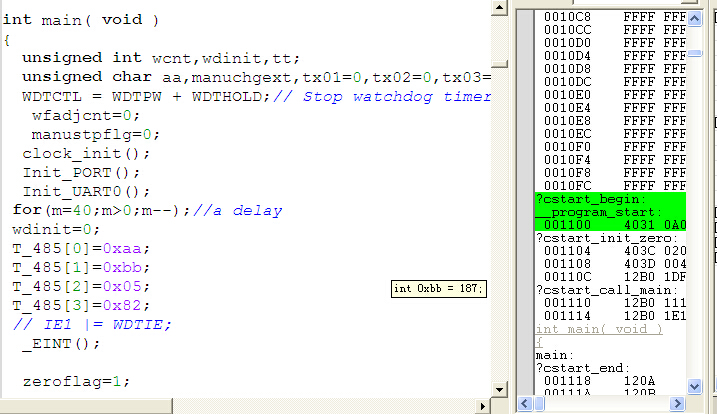Click the disassembly horizontal scrollbar thumb
The width and height of the screenshot is (717, 414).
tap(539, 403)
